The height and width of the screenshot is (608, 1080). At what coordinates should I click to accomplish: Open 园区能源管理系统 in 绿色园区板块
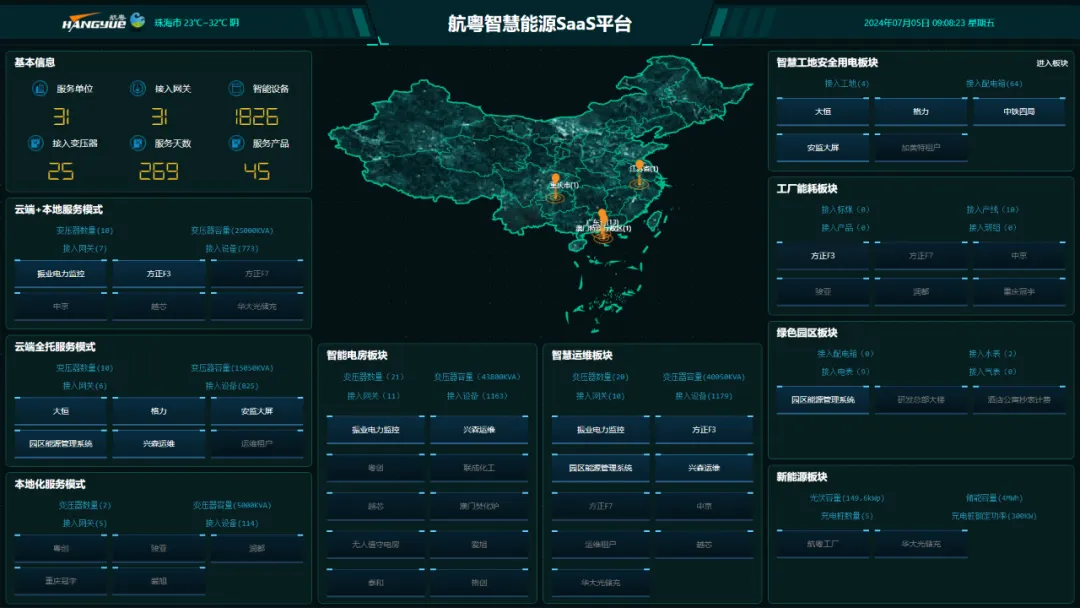coord(823,399)
